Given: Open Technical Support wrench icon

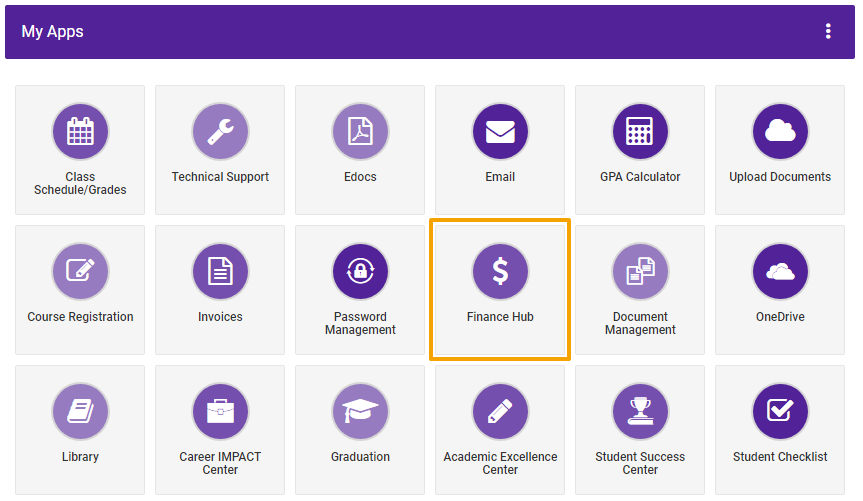Looking at the screenshot, I should coord(220,132).
